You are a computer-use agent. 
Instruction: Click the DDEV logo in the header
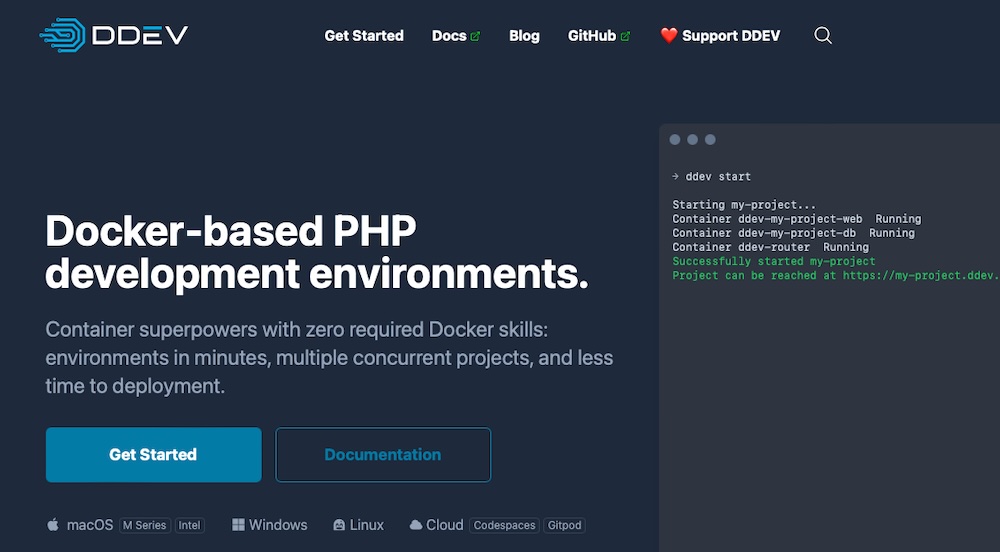114,35
